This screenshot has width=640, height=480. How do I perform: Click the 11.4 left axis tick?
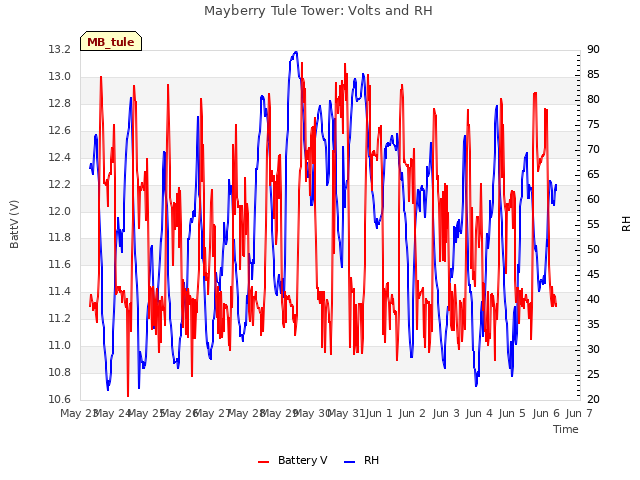tap(60, 291)
